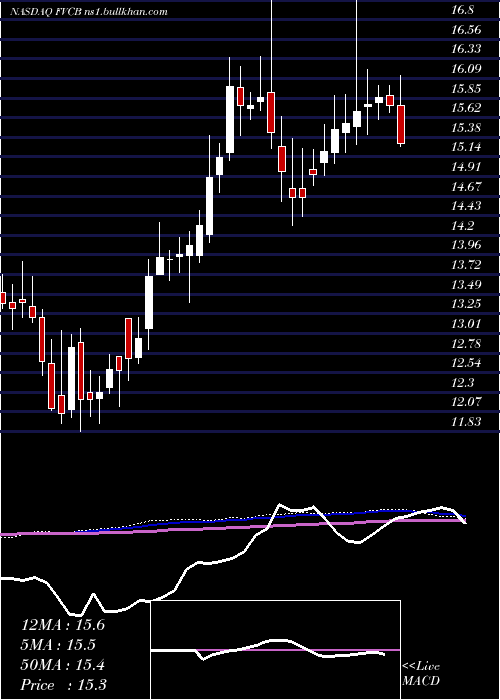The height and width of the screenshot is (700, 500).
Task: Click the 15.14 price axis label
Action: (466, 147)
